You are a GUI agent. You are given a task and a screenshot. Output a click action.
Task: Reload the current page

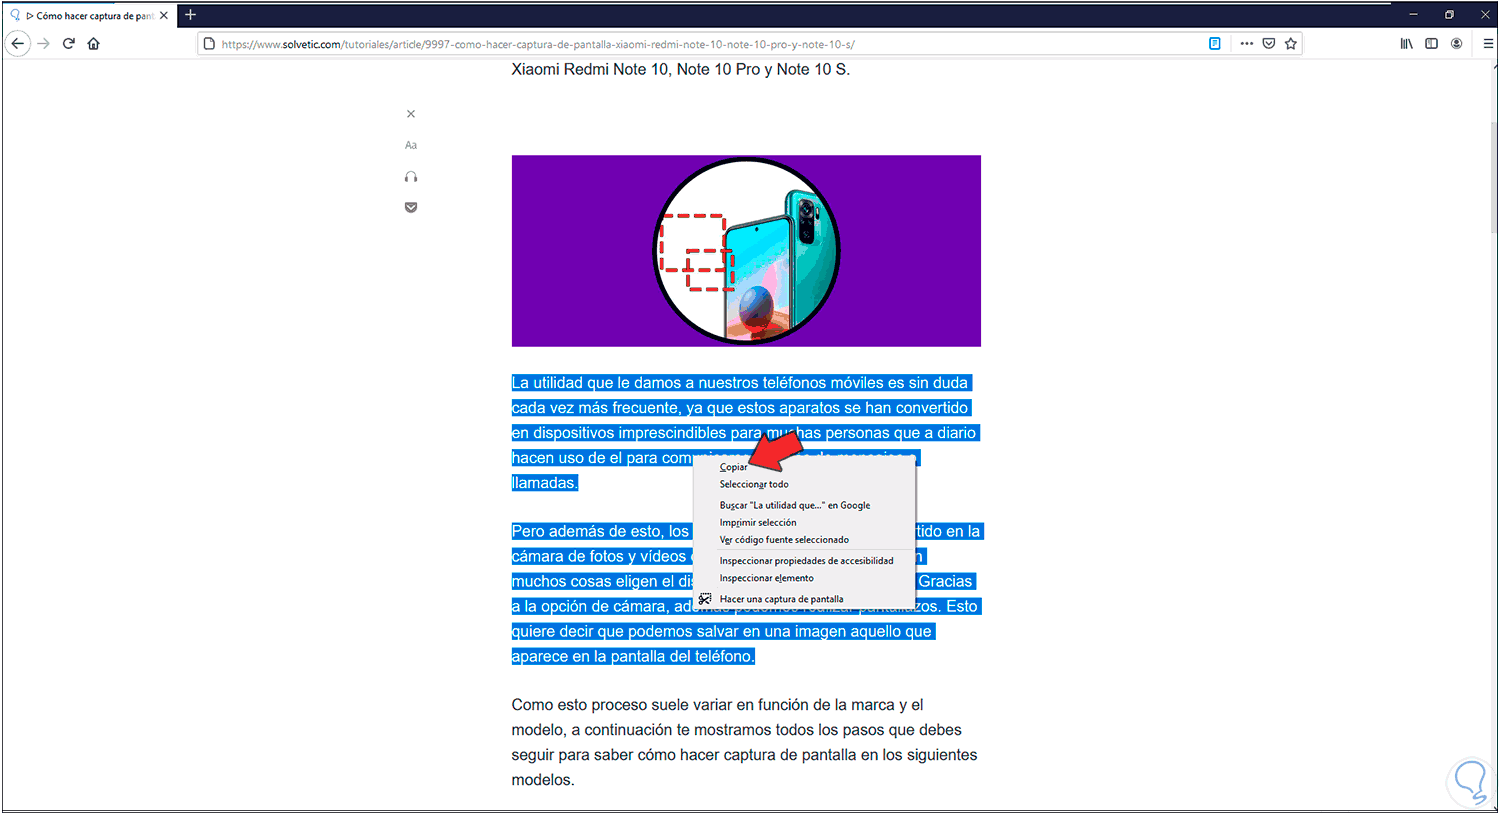pos(69,44)
